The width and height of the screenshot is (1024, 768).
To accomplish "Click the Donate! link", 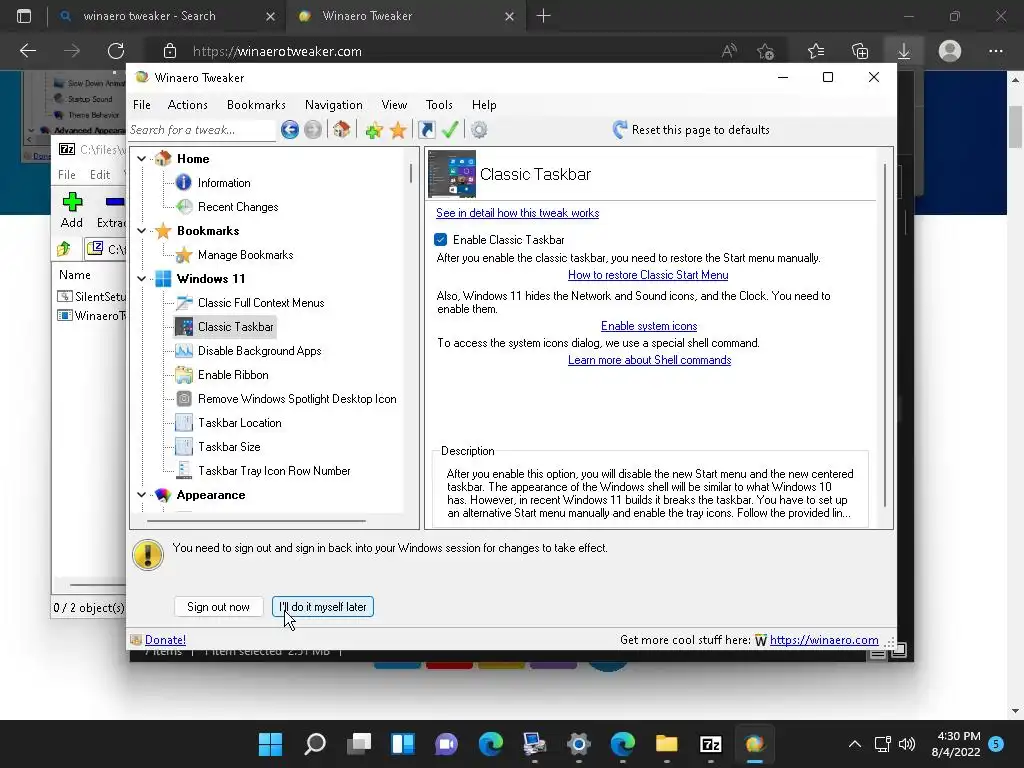I will pyautogui.click(x=165, y=640).
